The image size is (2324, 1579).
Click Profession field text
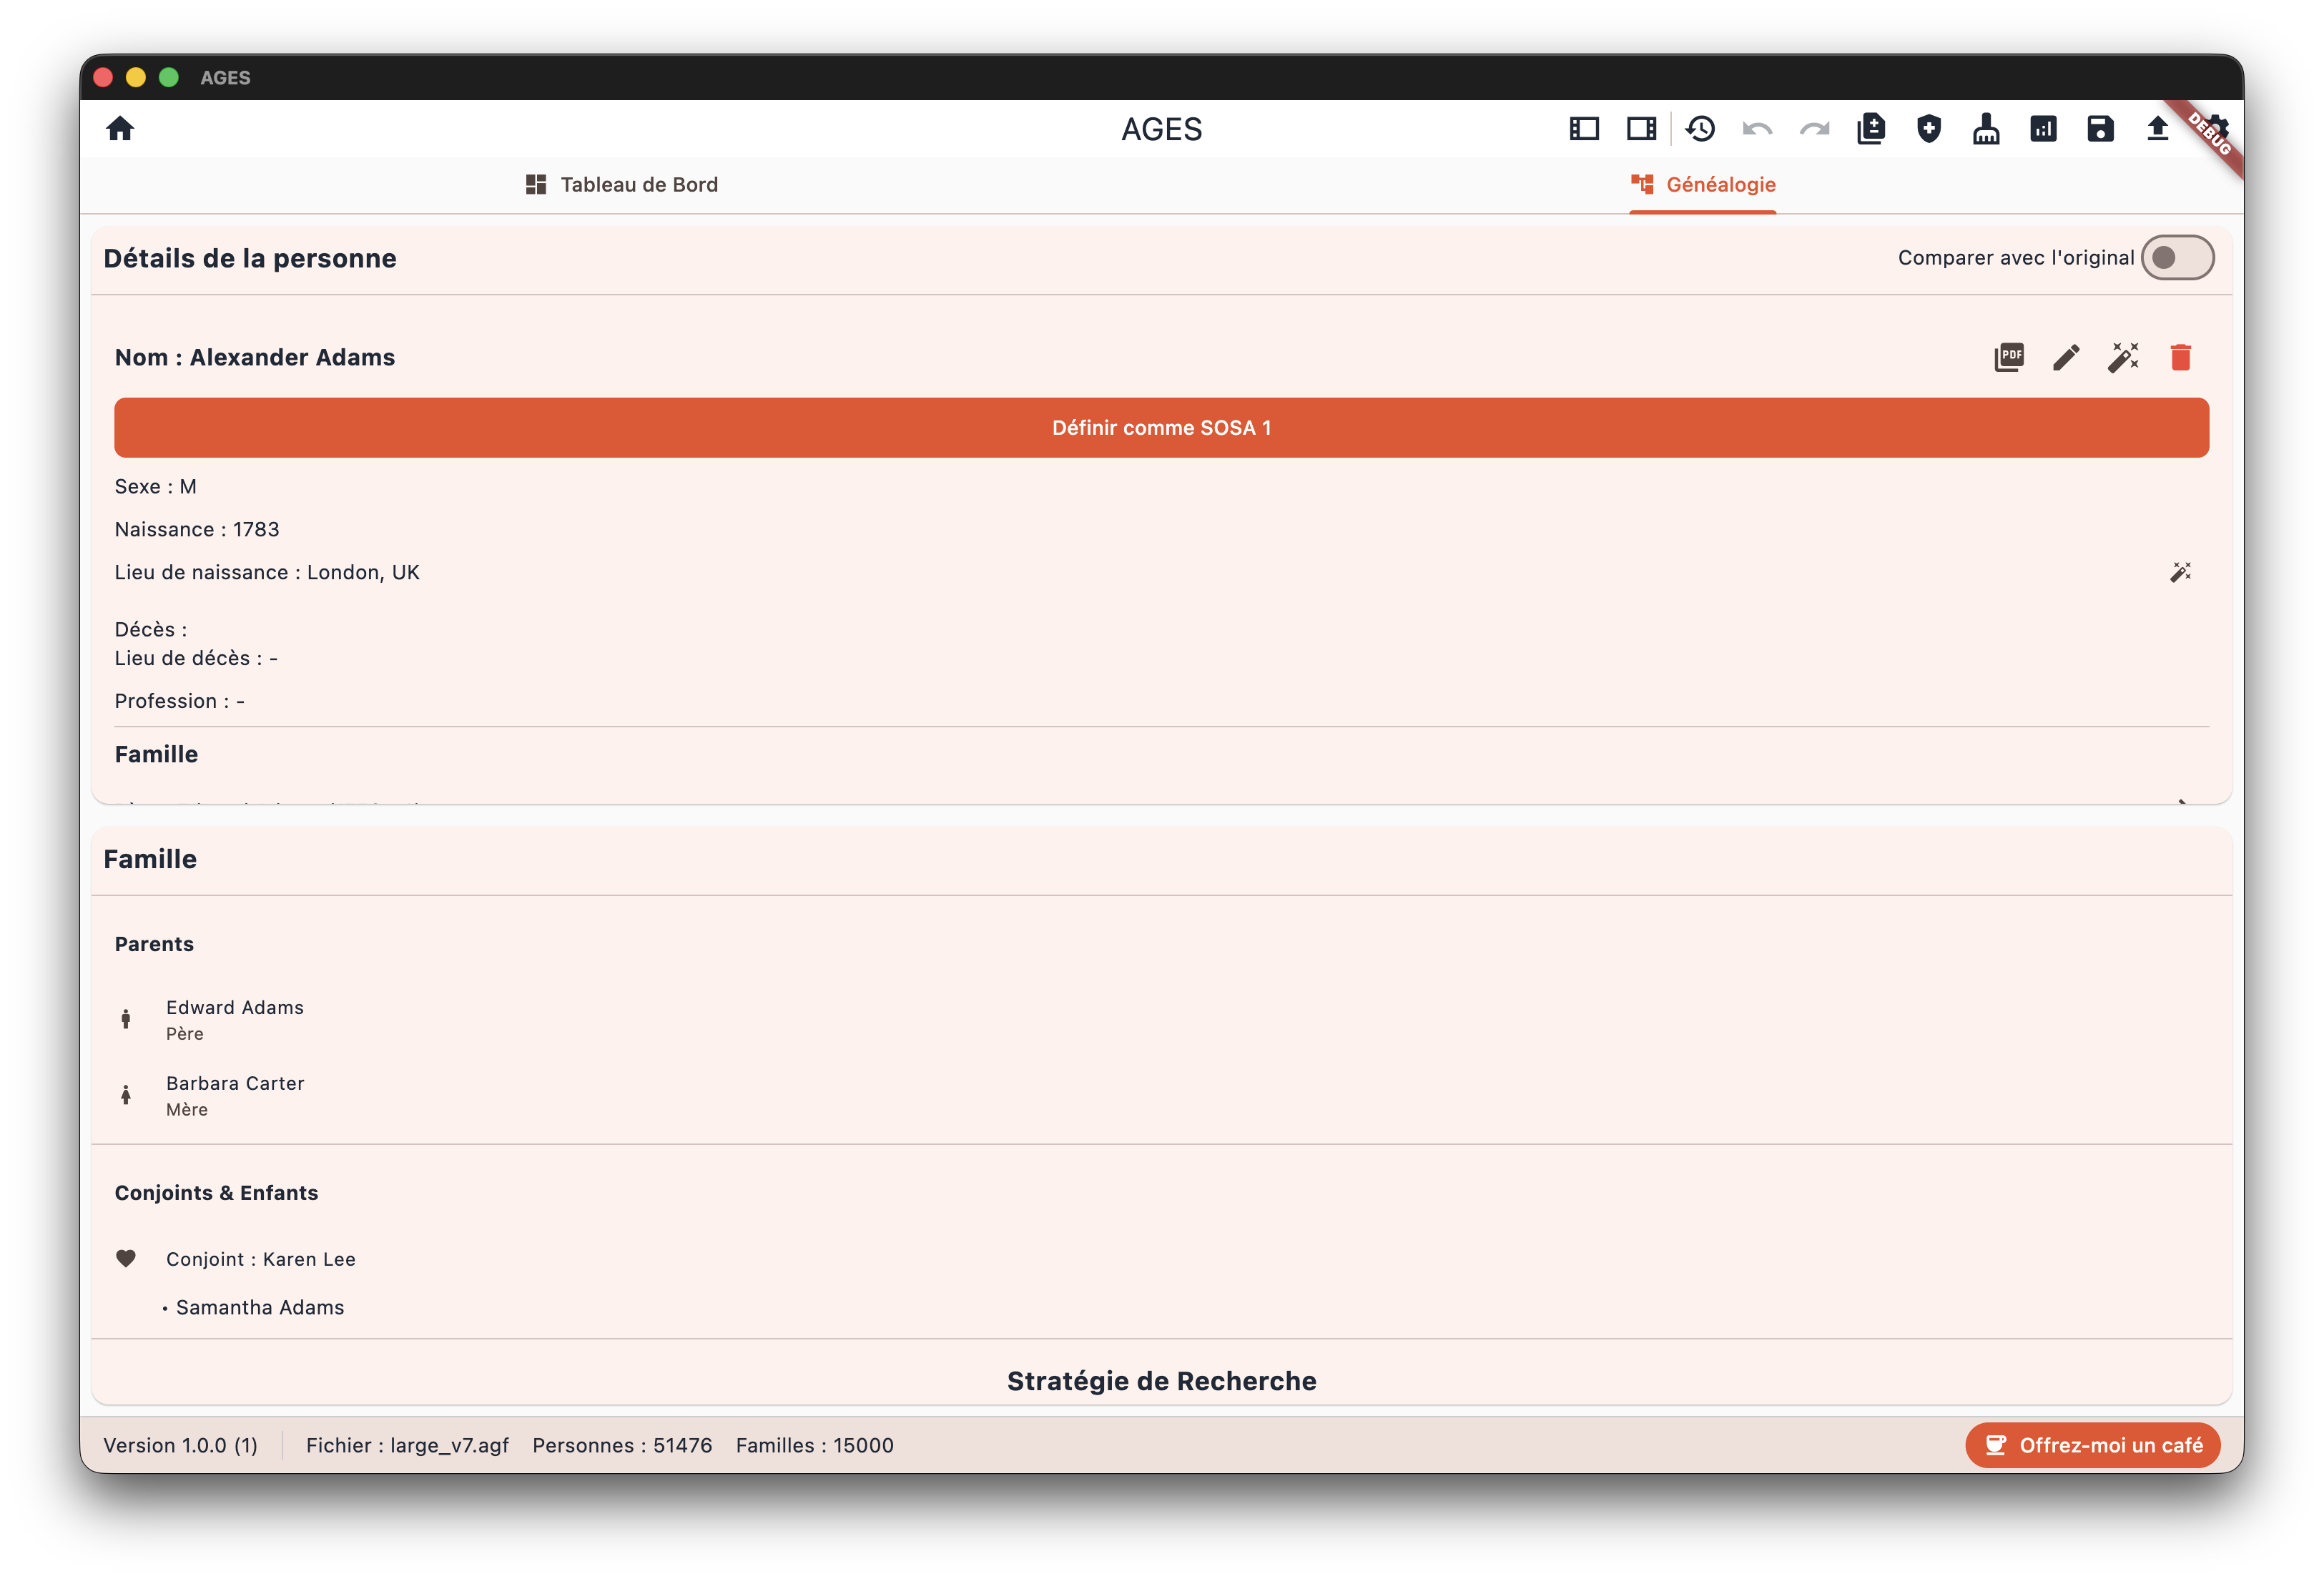tap(180, 701)
